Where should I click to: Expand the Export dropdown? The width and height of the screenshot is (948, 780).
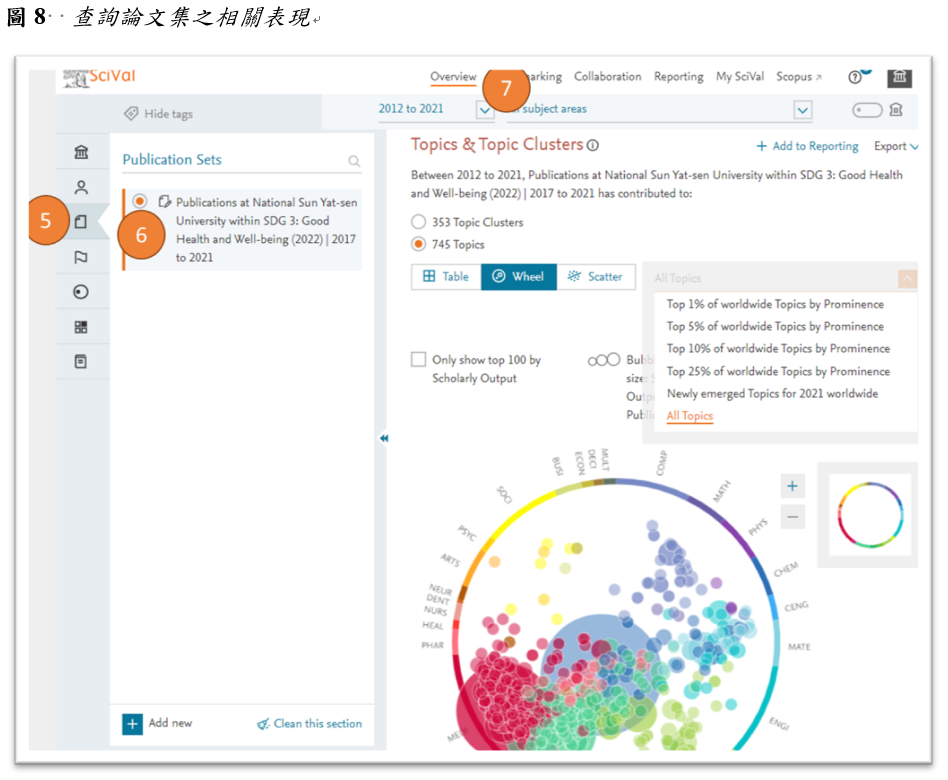pyautogui.click(x=896, y=146)
